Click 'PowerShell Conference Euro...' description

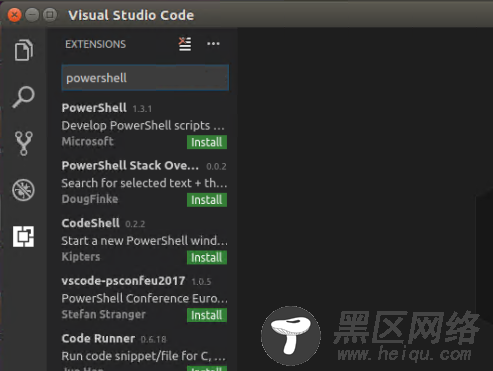point(145,298)
